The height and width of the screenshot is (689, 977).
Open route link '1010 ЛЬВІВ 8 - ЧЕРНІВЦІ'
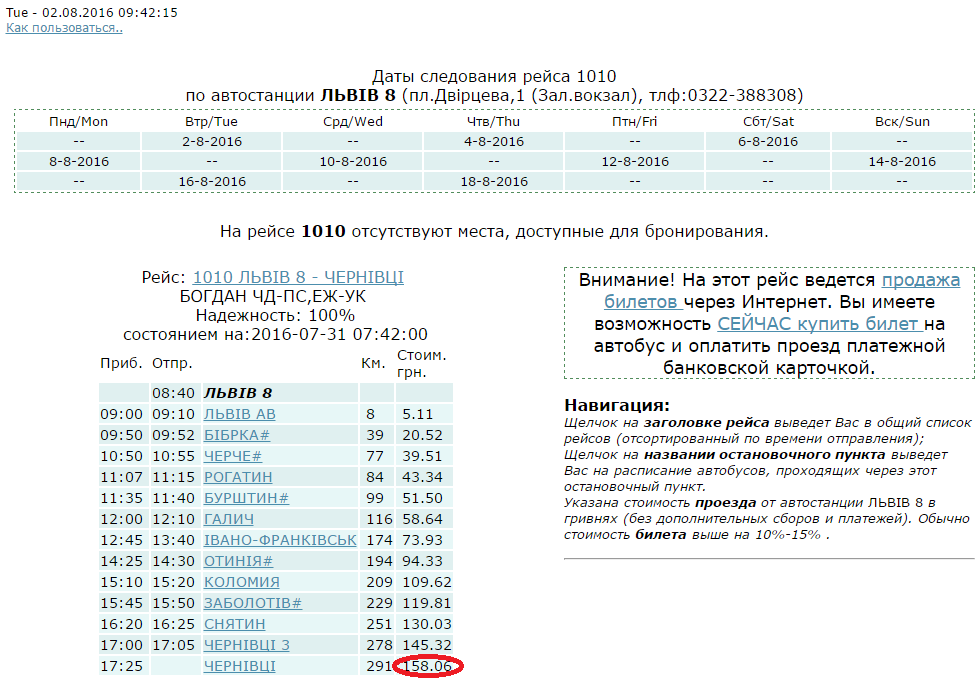point(298,277)
